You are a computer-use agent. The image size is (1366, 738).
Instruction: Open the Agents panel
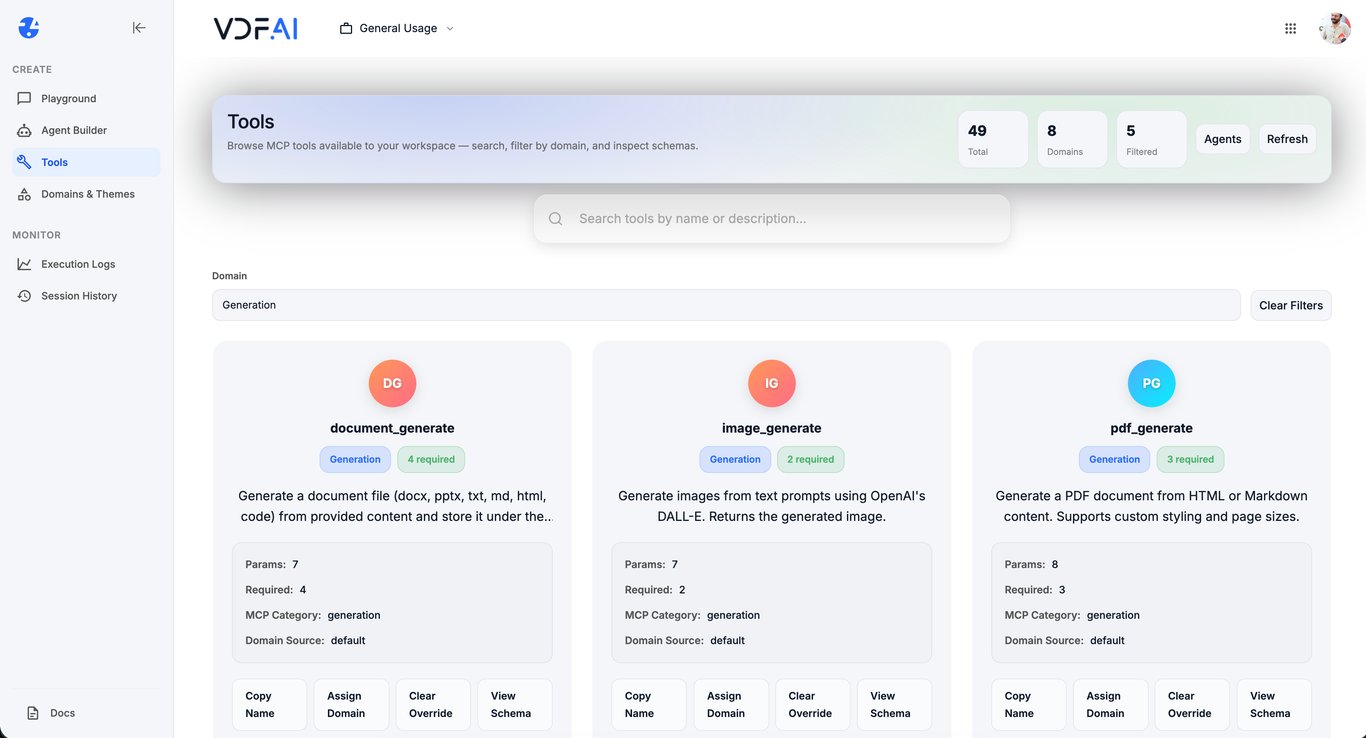[1222, 138]
